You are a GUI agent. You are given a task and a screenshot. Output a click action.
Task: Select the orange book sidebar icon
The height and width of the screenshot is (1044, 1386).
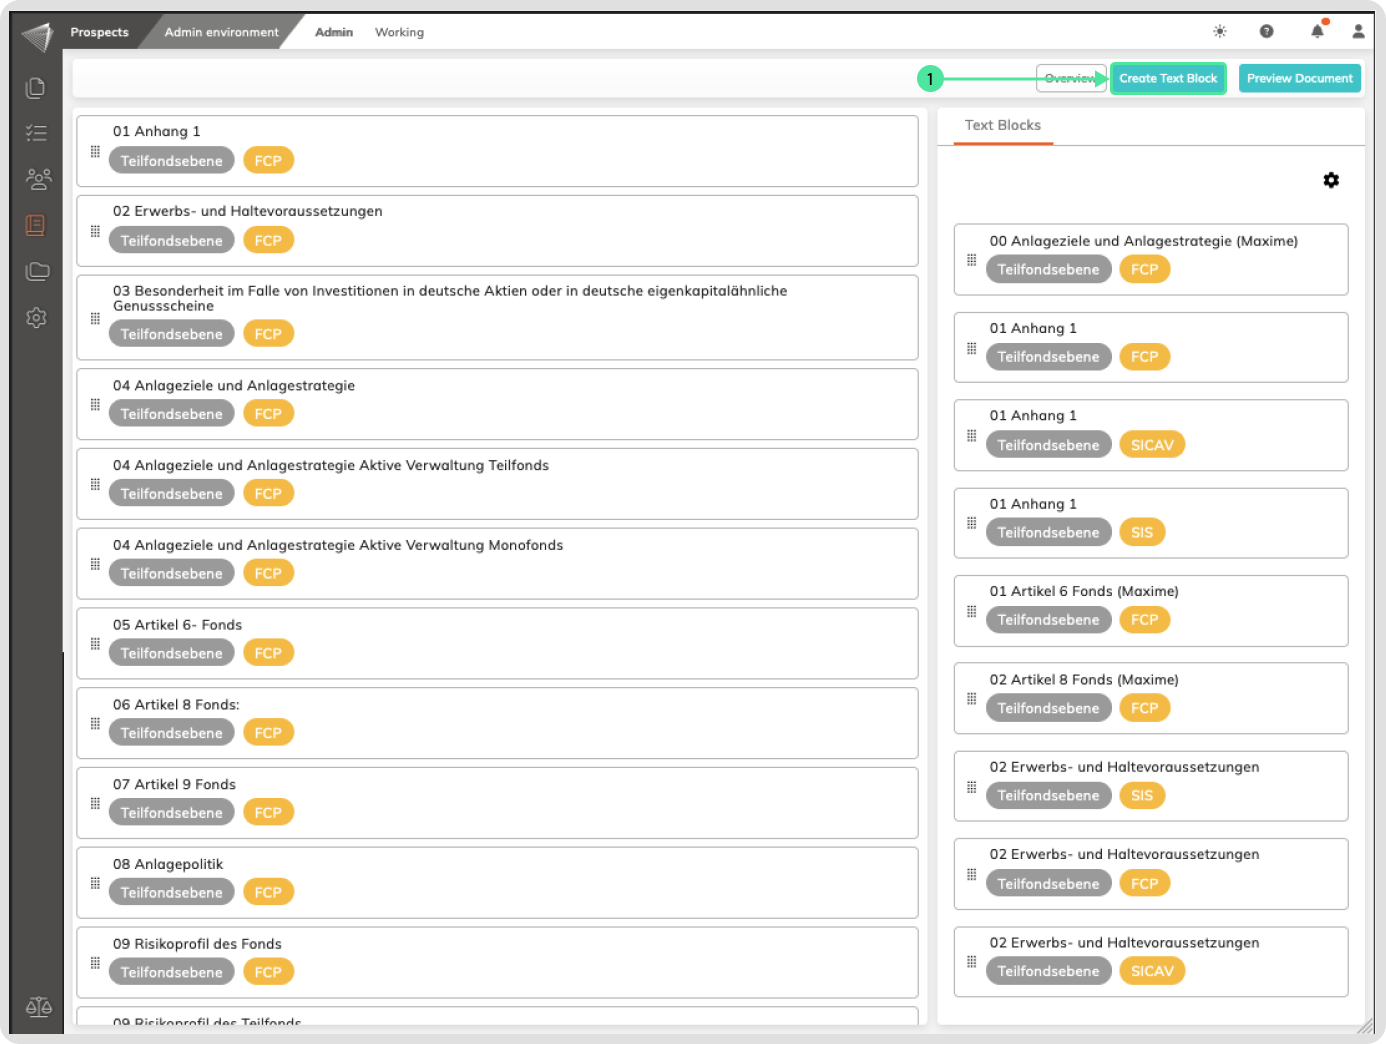coord(36,225)
